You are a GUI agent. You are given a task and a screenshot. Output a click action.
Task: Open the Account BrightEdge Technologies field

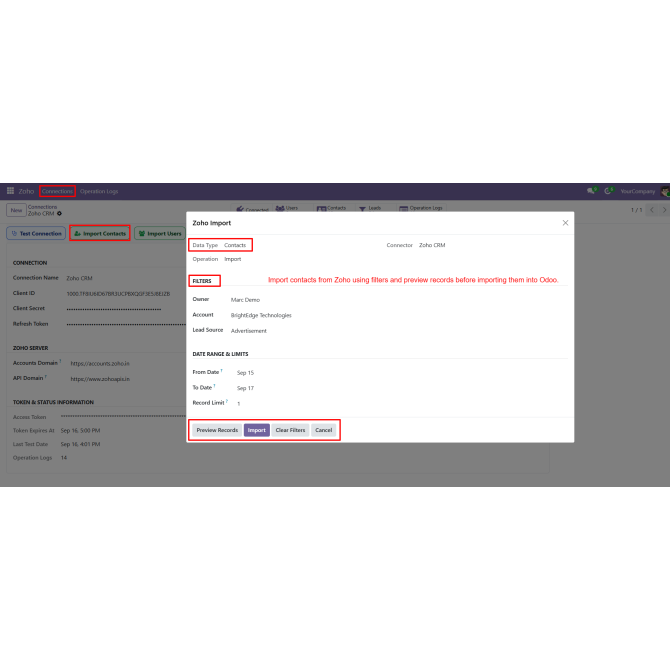pyautogui.click(x=261, y=315)
